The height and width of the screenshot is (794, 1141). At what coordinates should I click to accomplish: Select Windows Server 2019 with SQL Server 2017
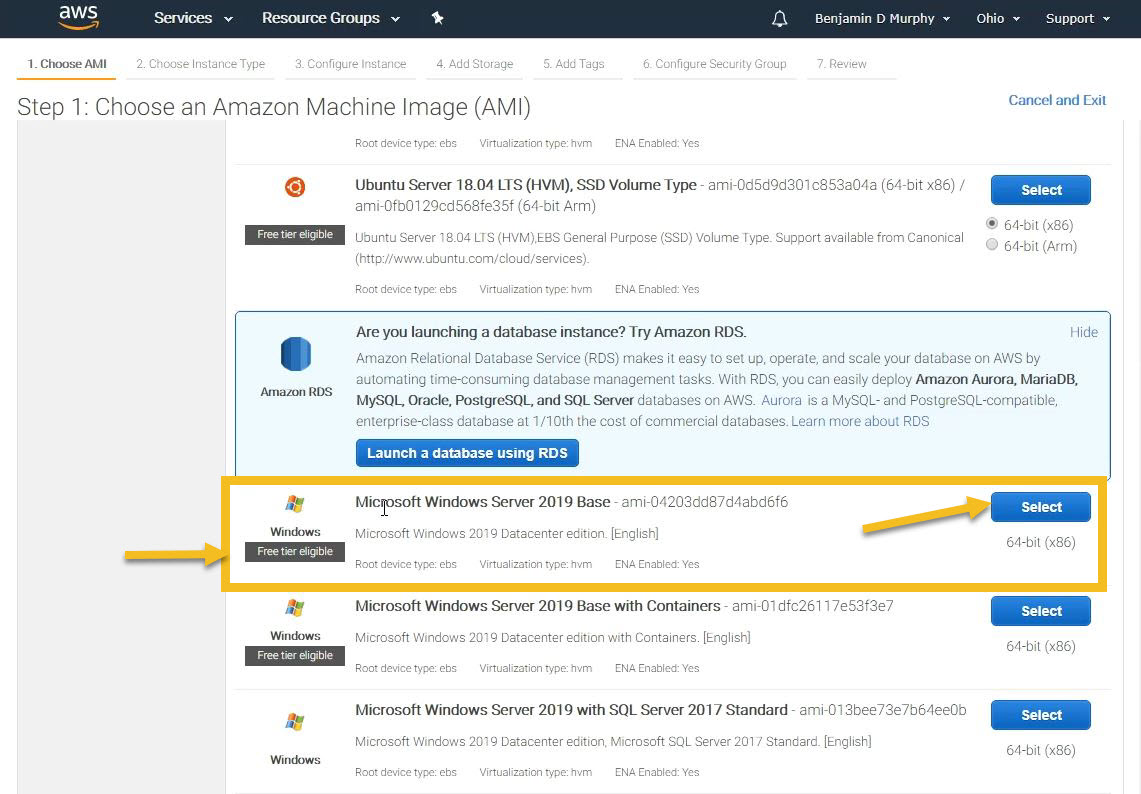click(1041, 715)
